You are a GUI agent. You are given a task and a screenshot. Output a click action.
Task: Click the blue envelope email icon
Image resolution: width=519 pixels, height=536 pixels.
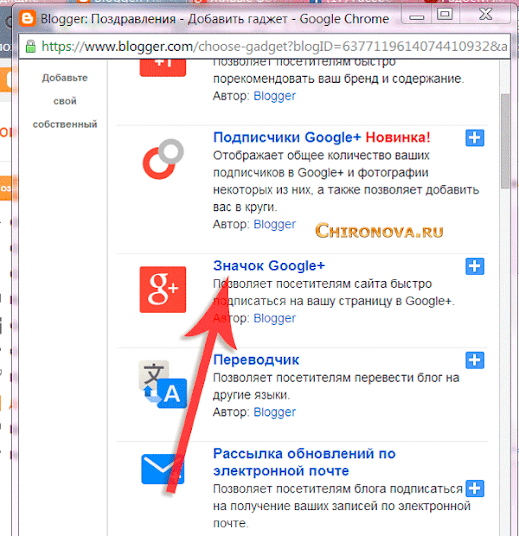pos(163,469)
